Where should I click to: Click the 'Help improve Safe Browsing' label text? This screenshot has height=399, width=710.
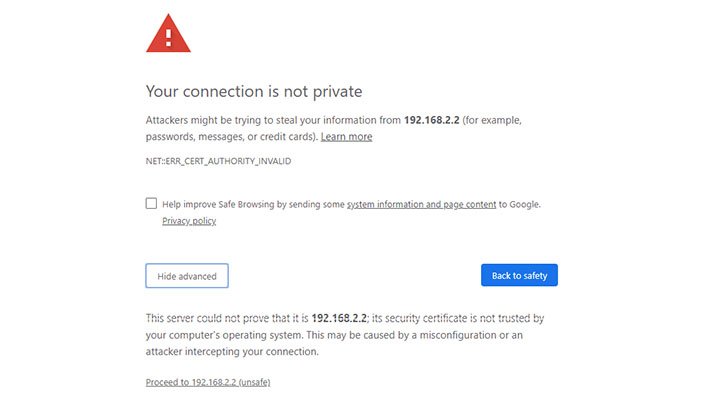tap(218, 204)
